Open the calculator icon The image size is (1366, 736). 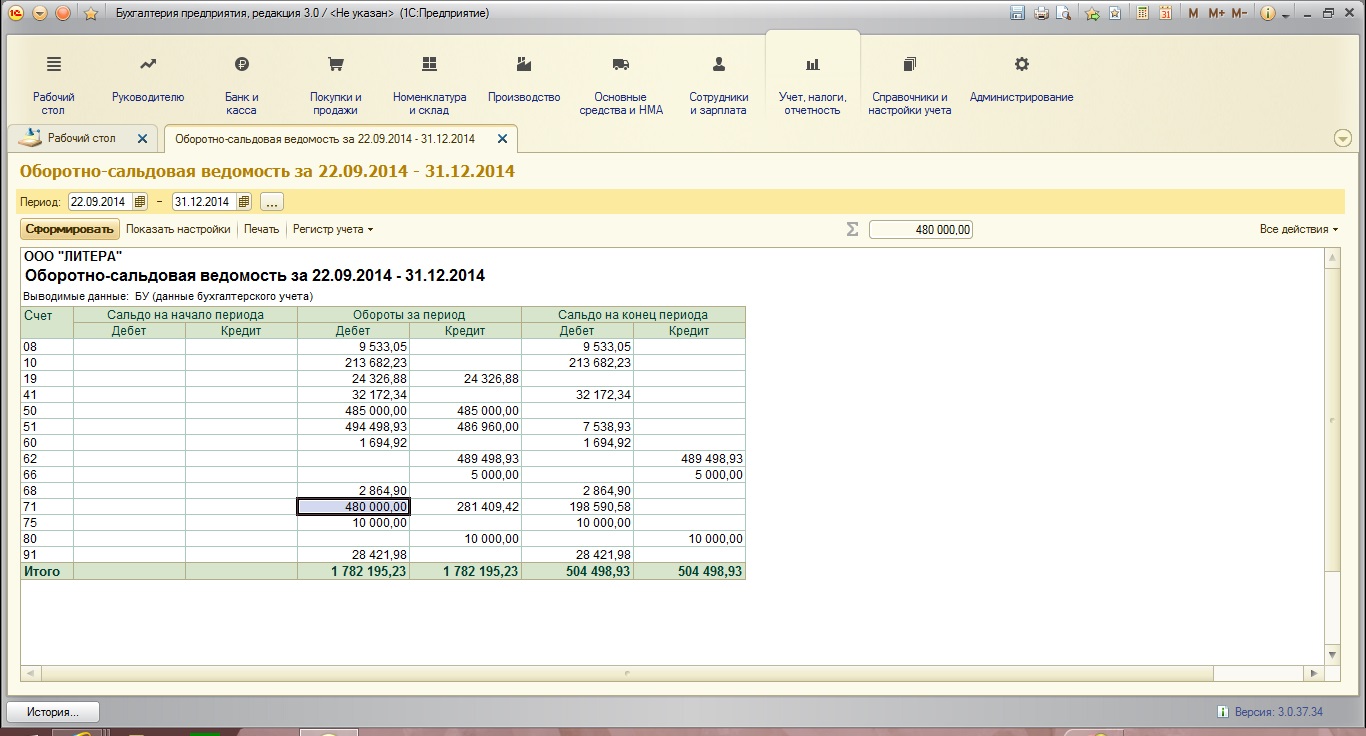pyautogui.click(x=1142, y=14)
